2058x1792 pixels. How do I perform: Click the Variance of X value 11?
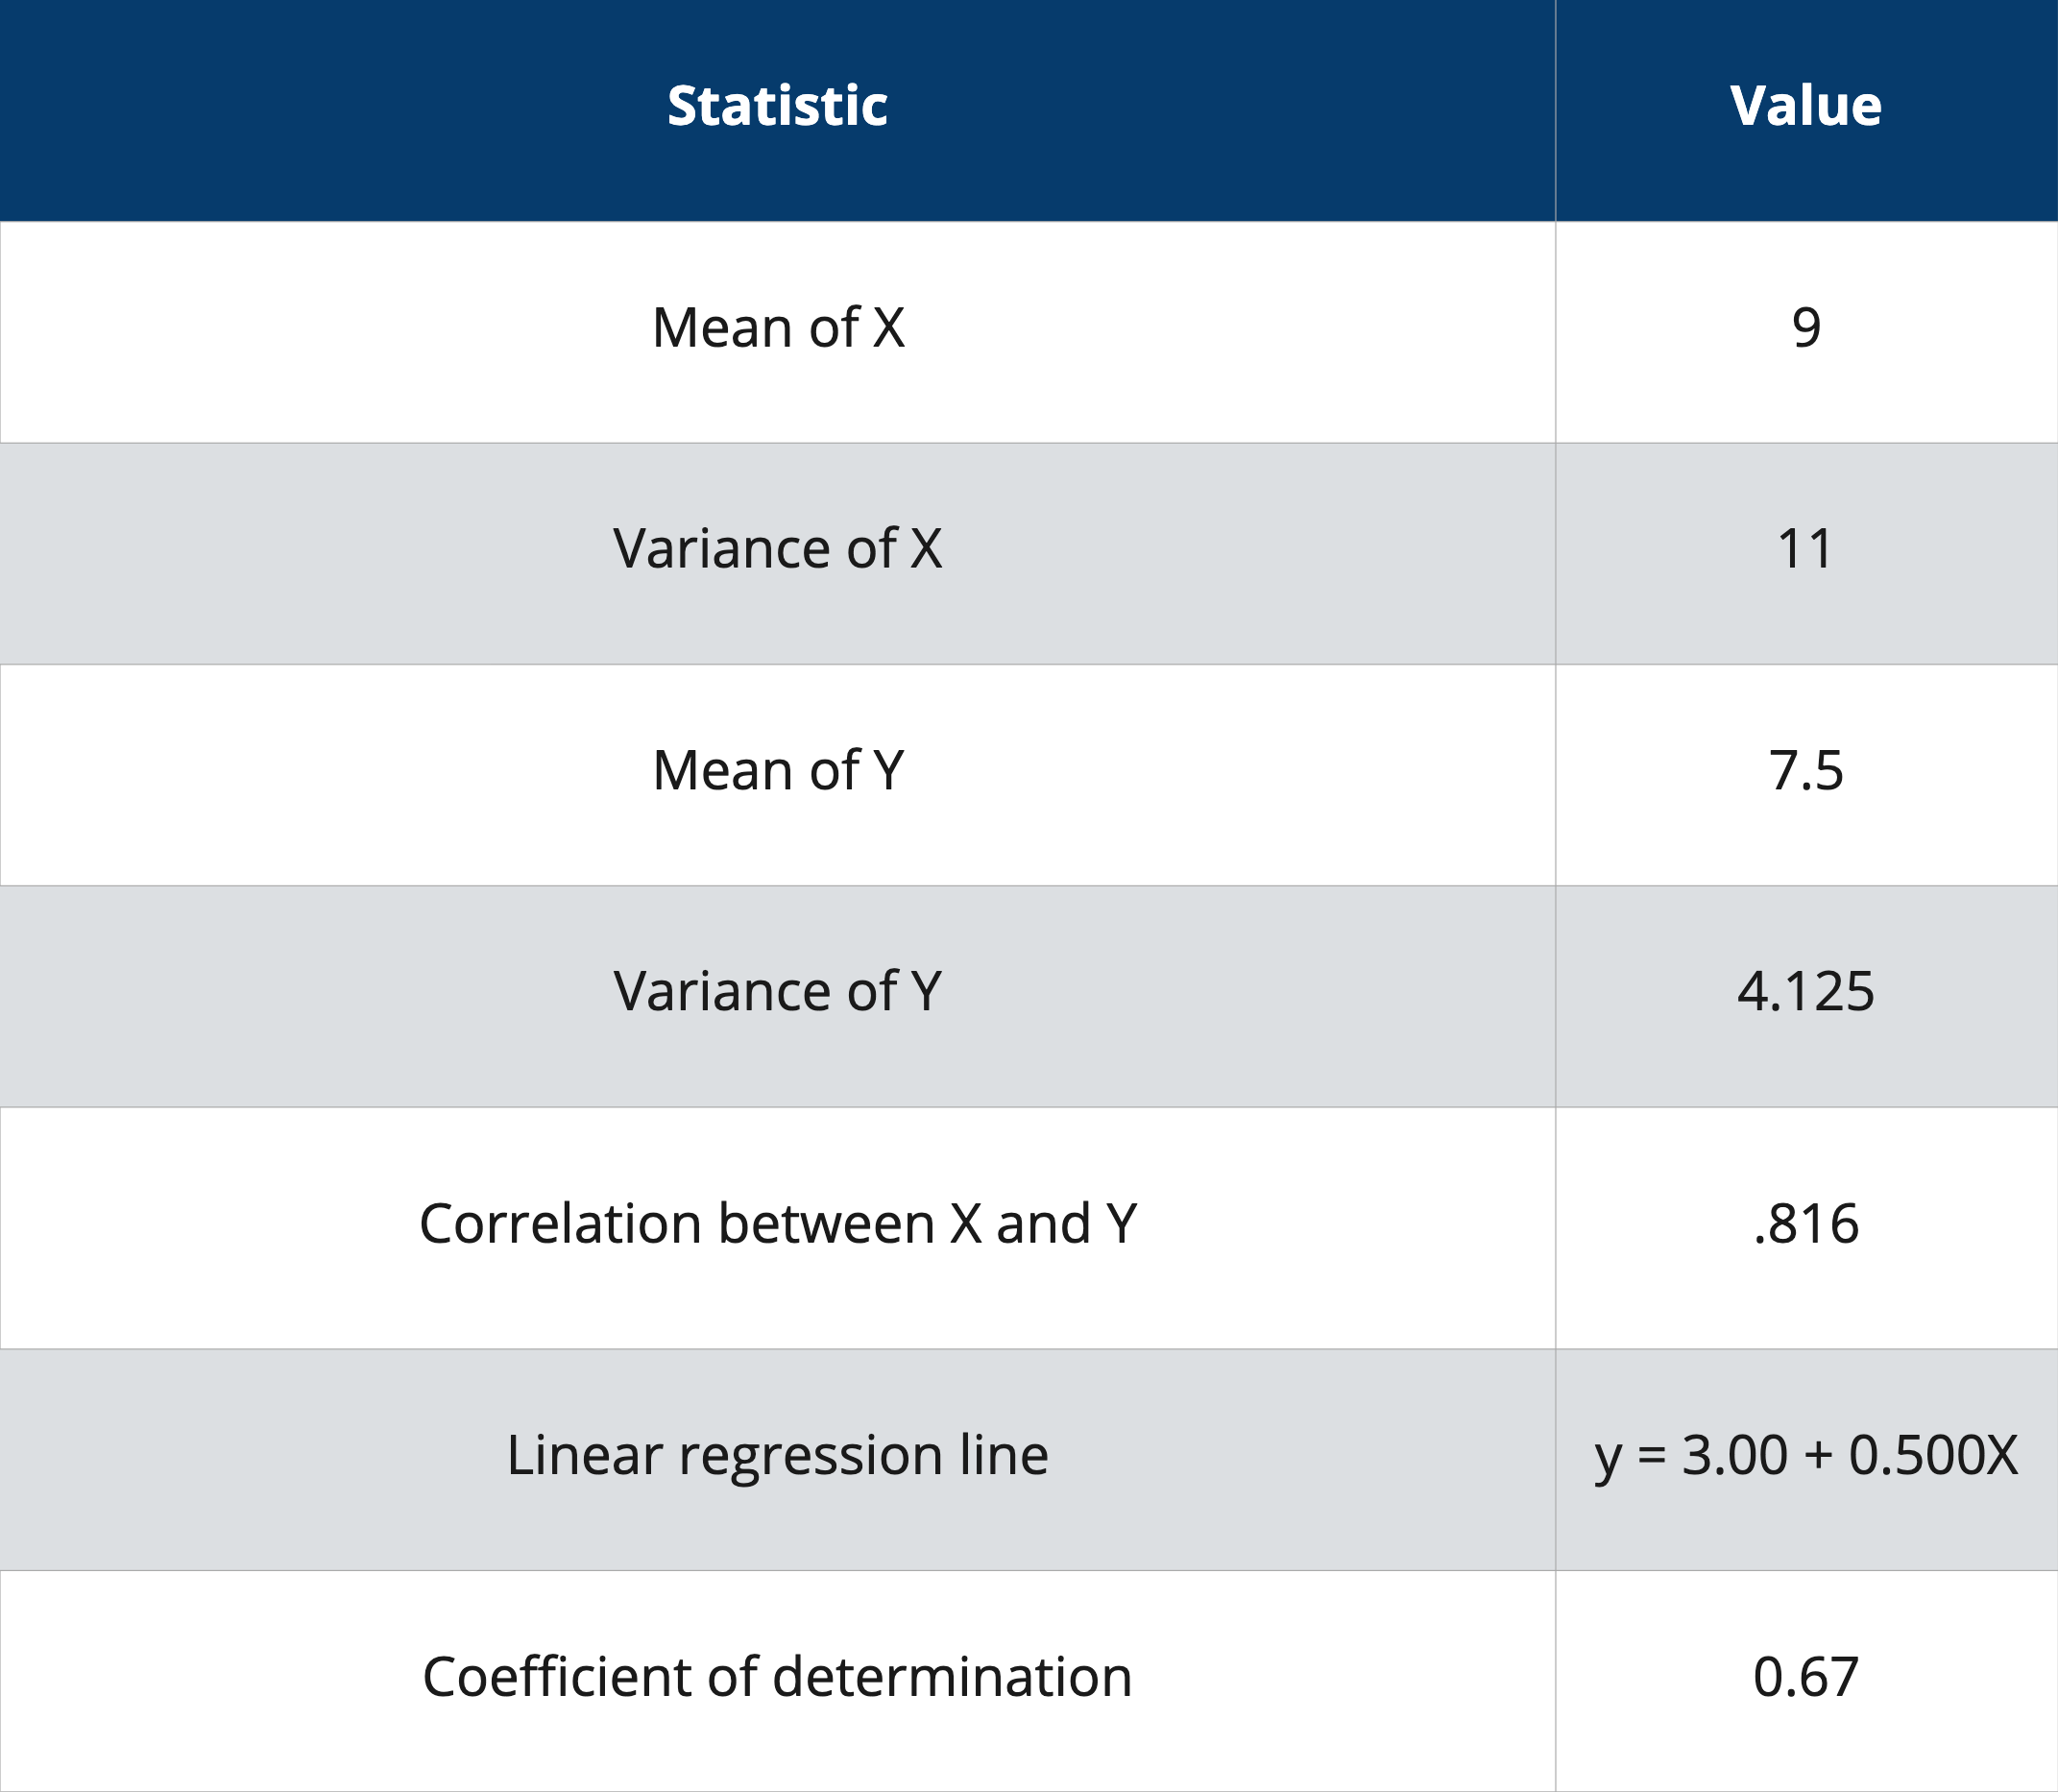1805,549
